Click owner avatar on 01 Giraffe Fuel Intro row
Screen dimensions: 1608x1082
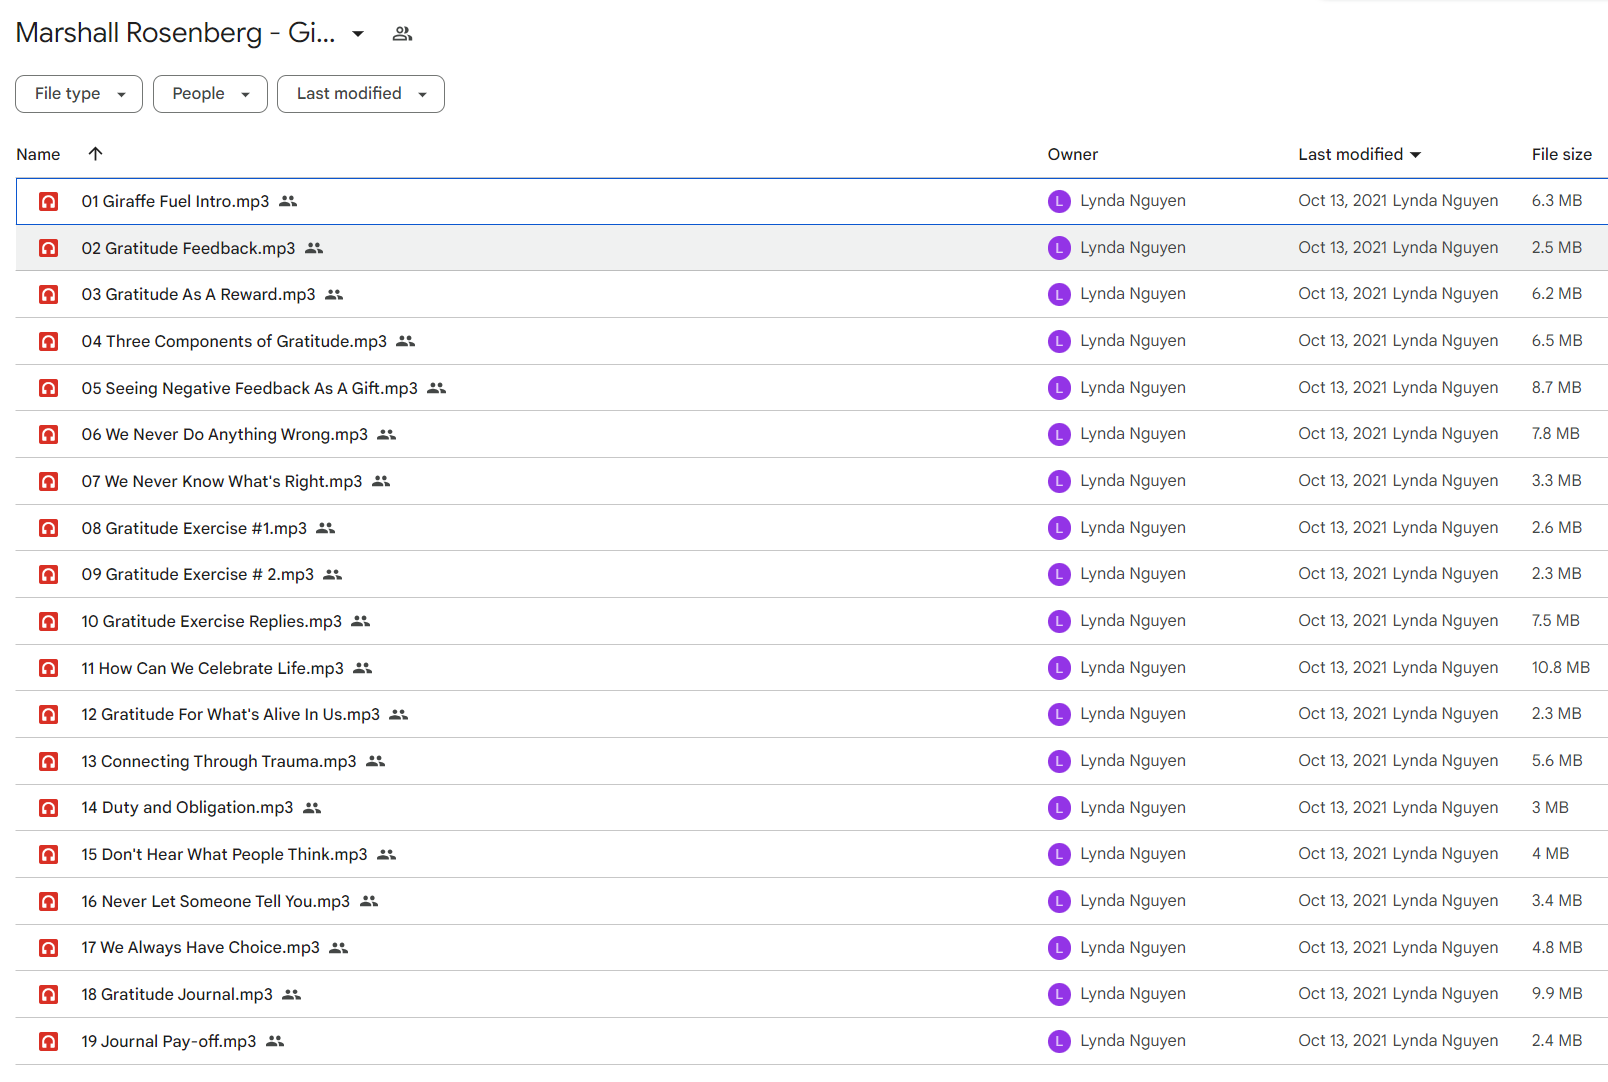click(1059, 201)
